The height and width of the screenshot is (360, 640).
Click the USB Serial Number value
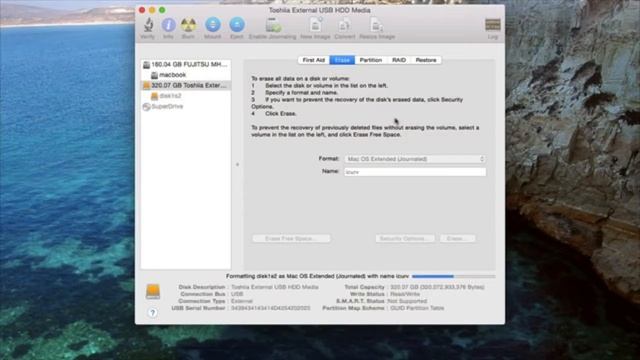[x=271, y=308]
